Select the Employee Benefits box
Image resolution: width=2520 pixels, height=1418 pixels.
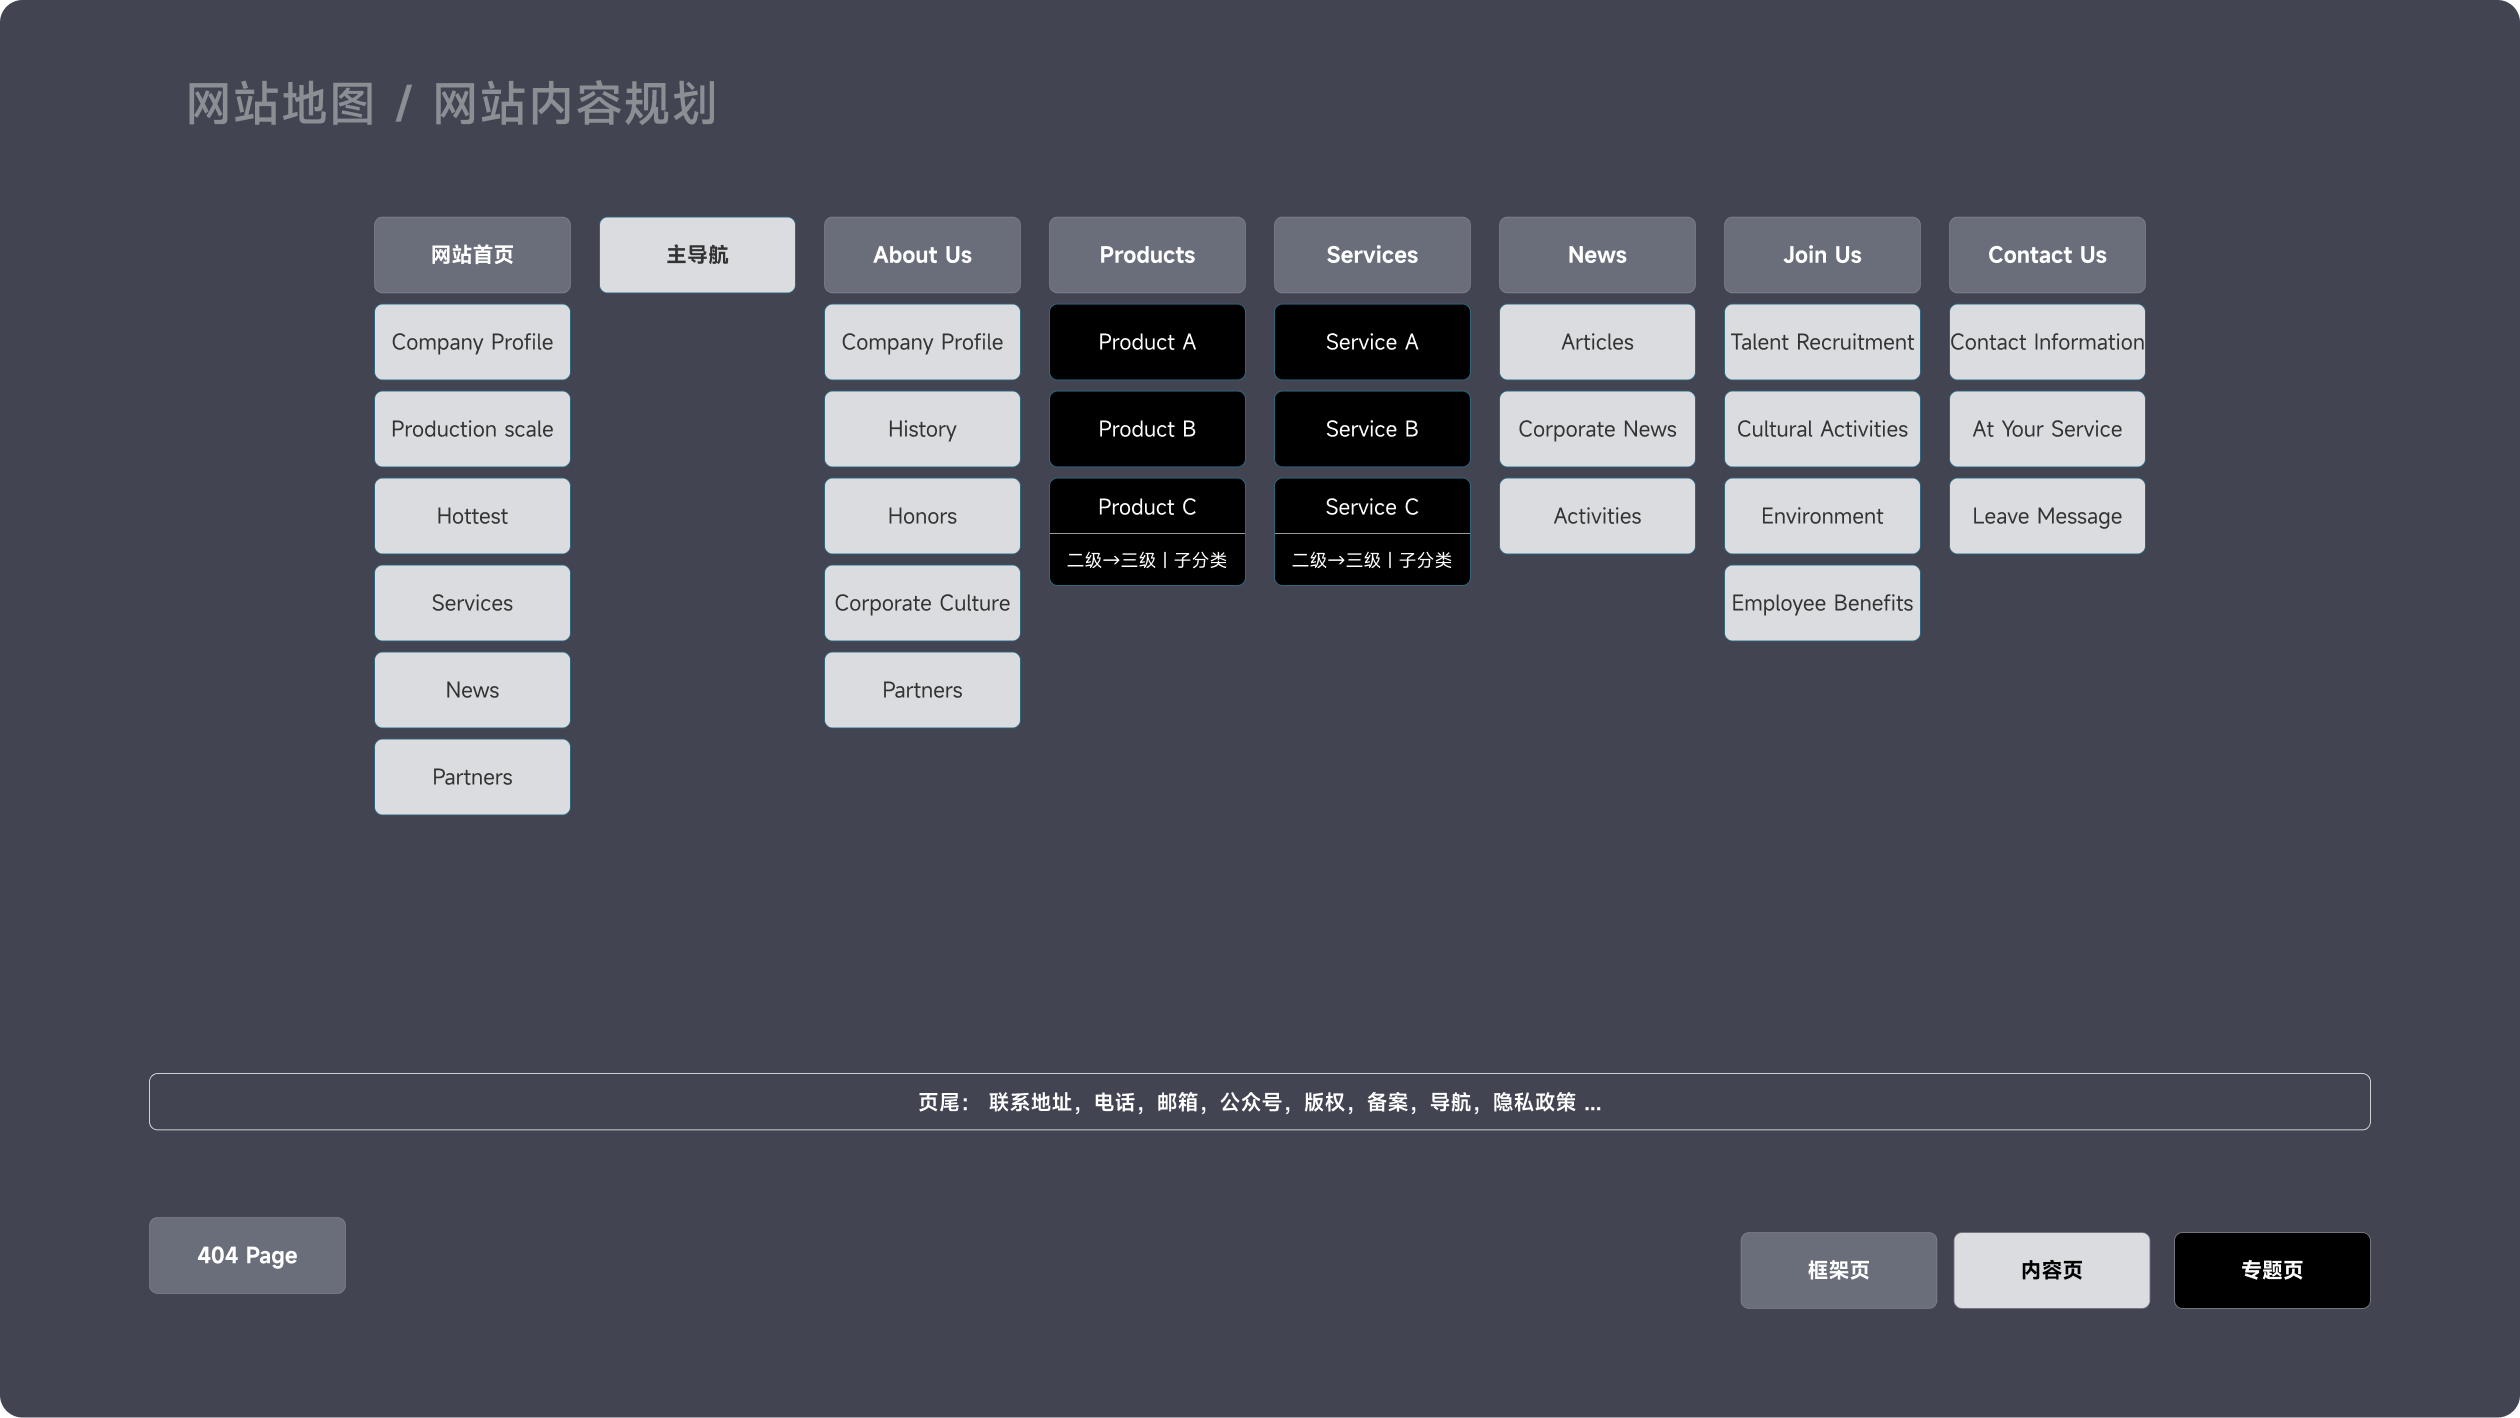point(1821,603)
